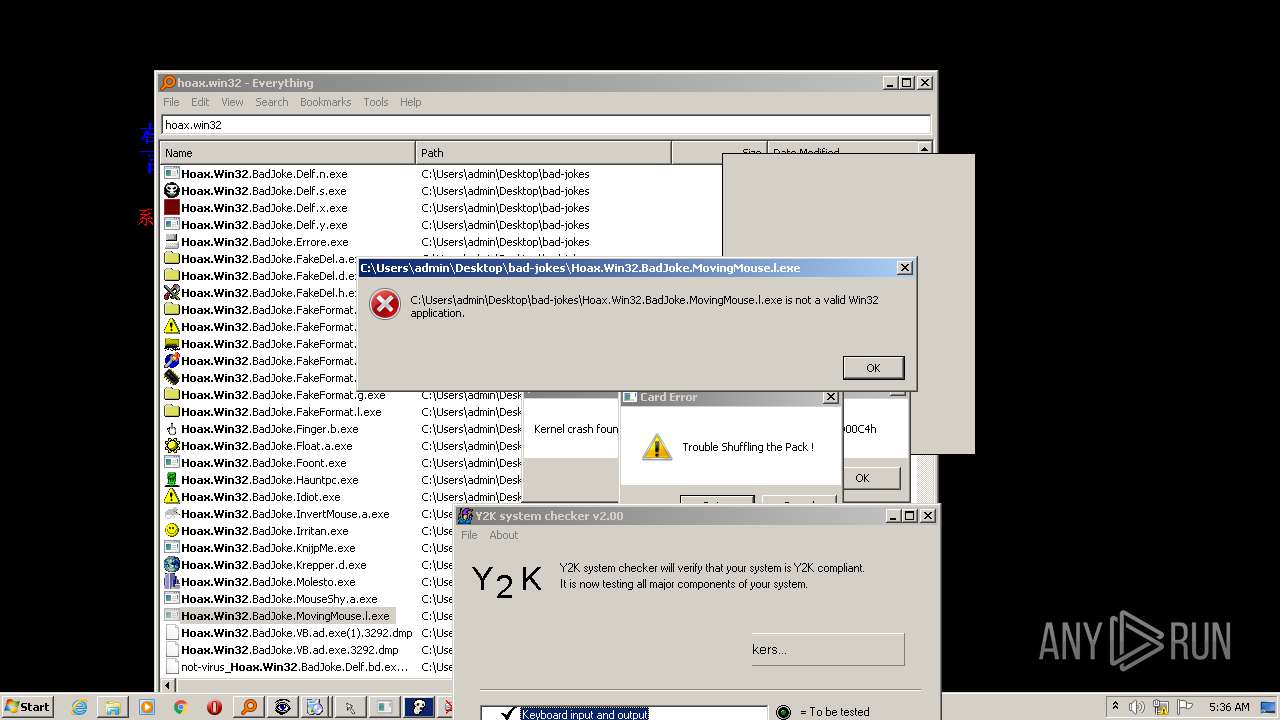Click the 5:36 AM clock in the taskbar
The width and height of the screenshot is (1280, 720).
1229,707
